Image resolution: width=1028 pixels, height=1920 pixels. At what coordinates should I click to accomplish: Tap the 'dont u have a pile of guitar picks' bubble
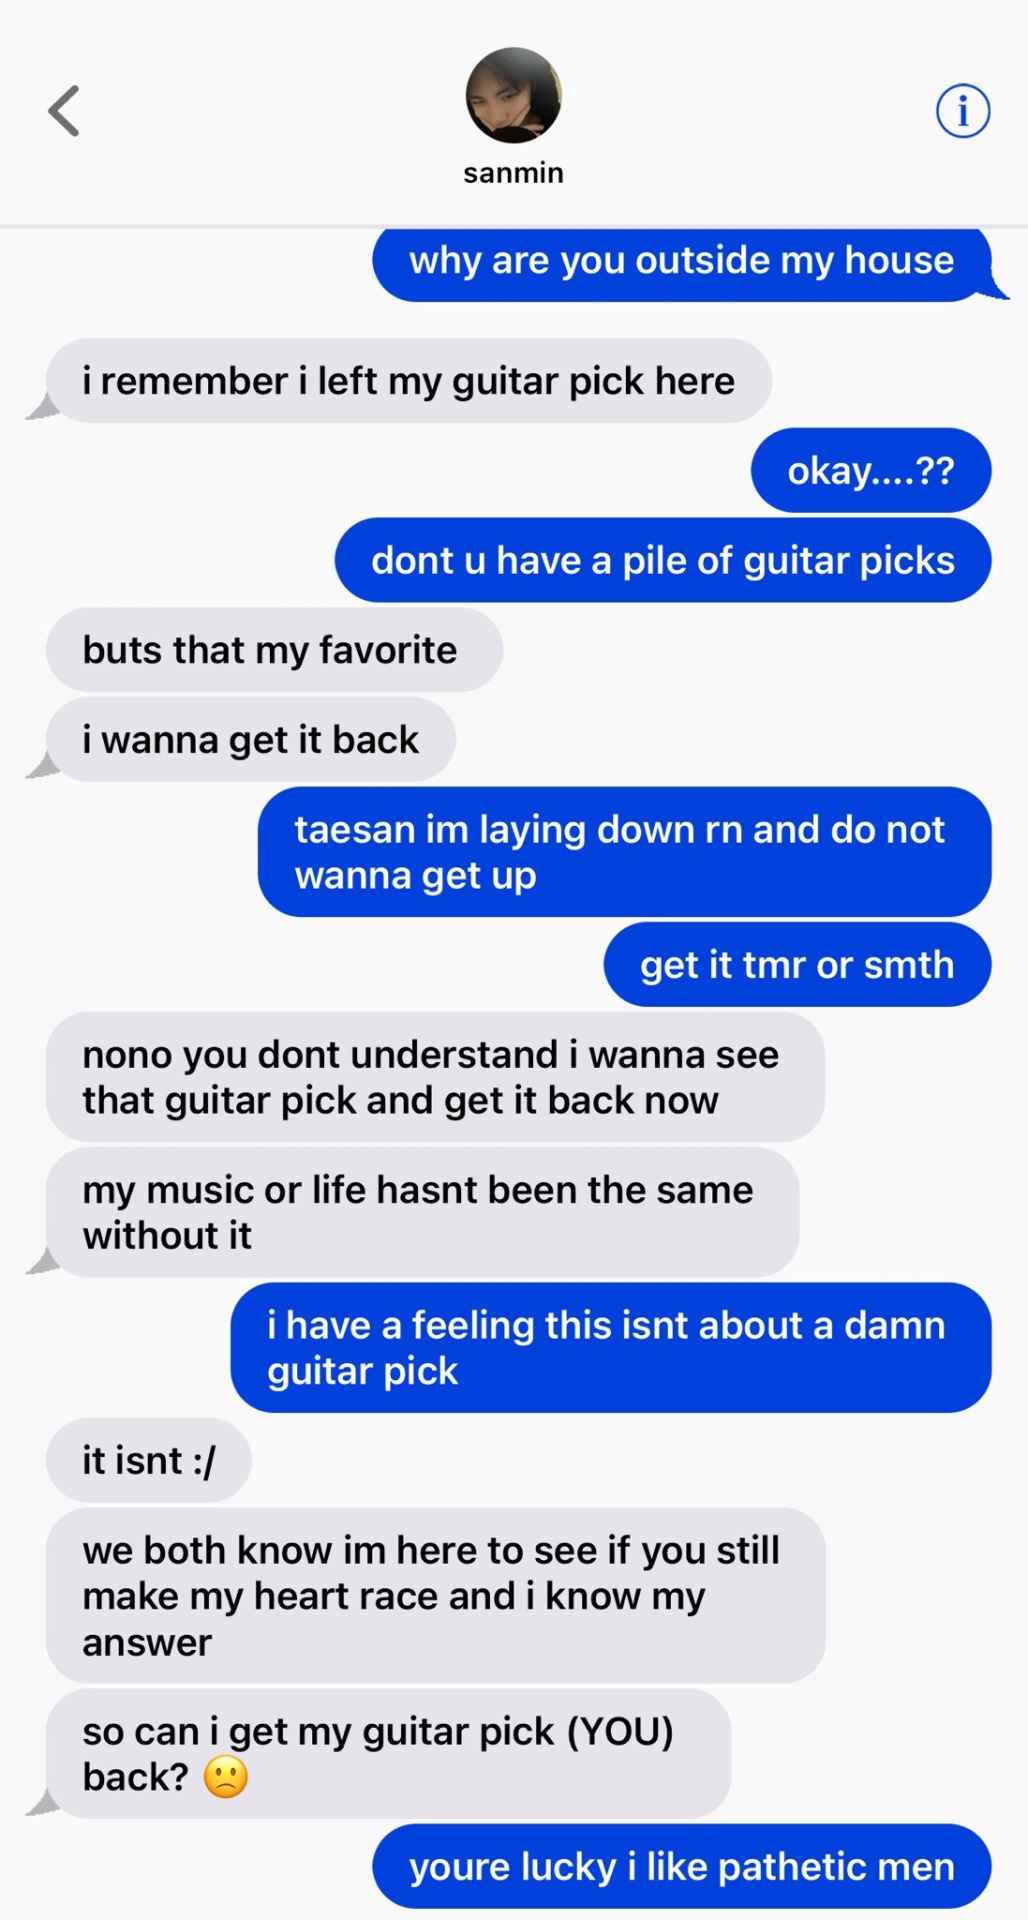point(663,560)
